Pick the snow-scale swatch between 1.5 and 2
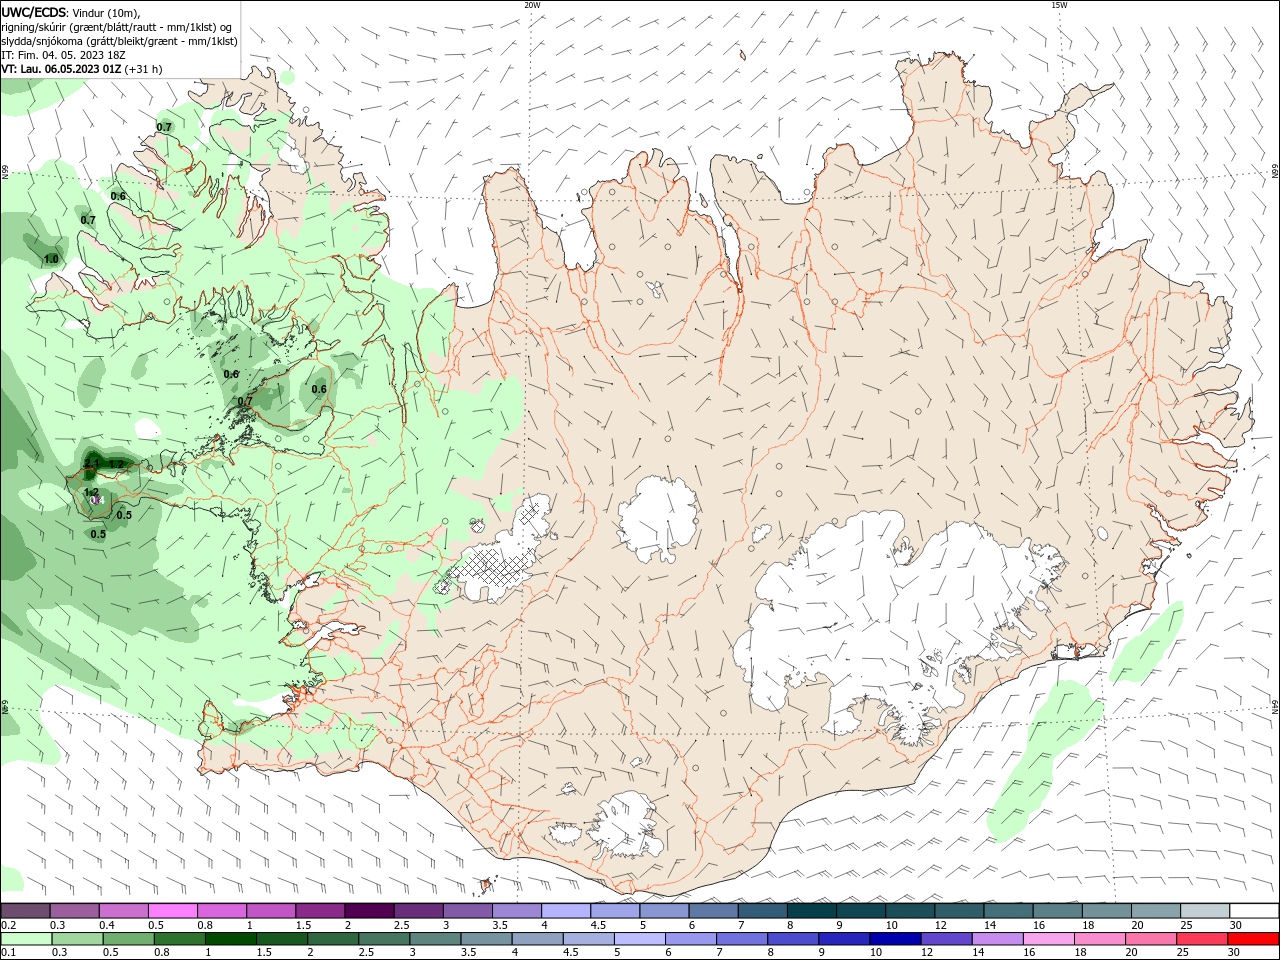This screenshot has width=1280, height=960. coord(320,911)
